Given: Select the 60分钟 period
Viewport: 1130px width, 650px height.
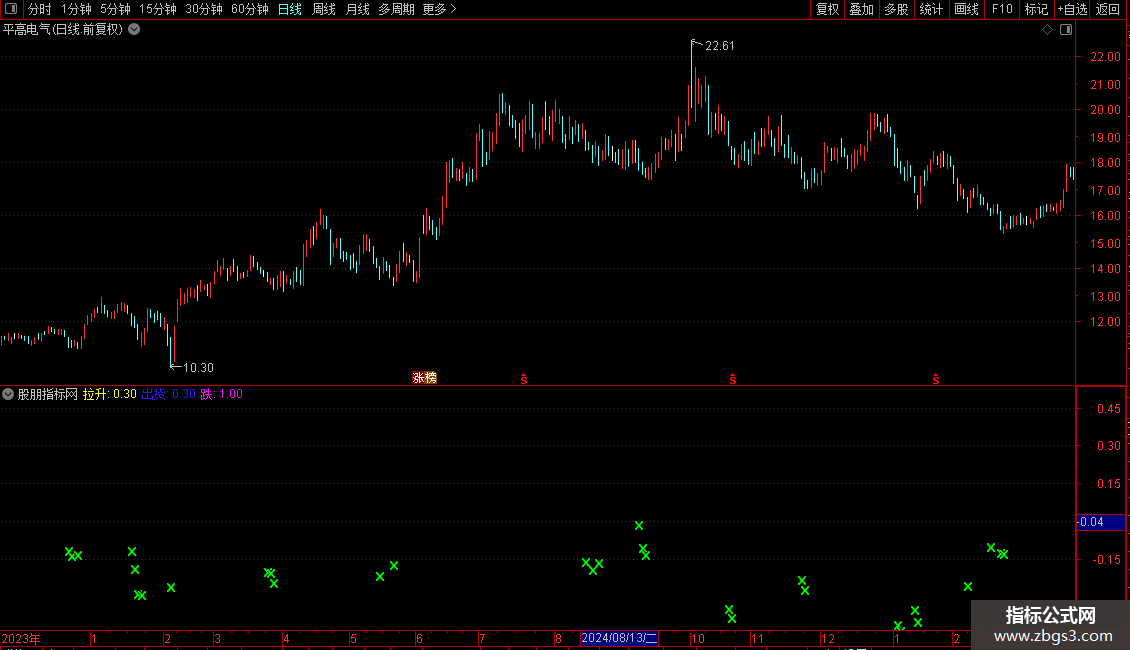Looking at the screenshot, I should 250,9.
